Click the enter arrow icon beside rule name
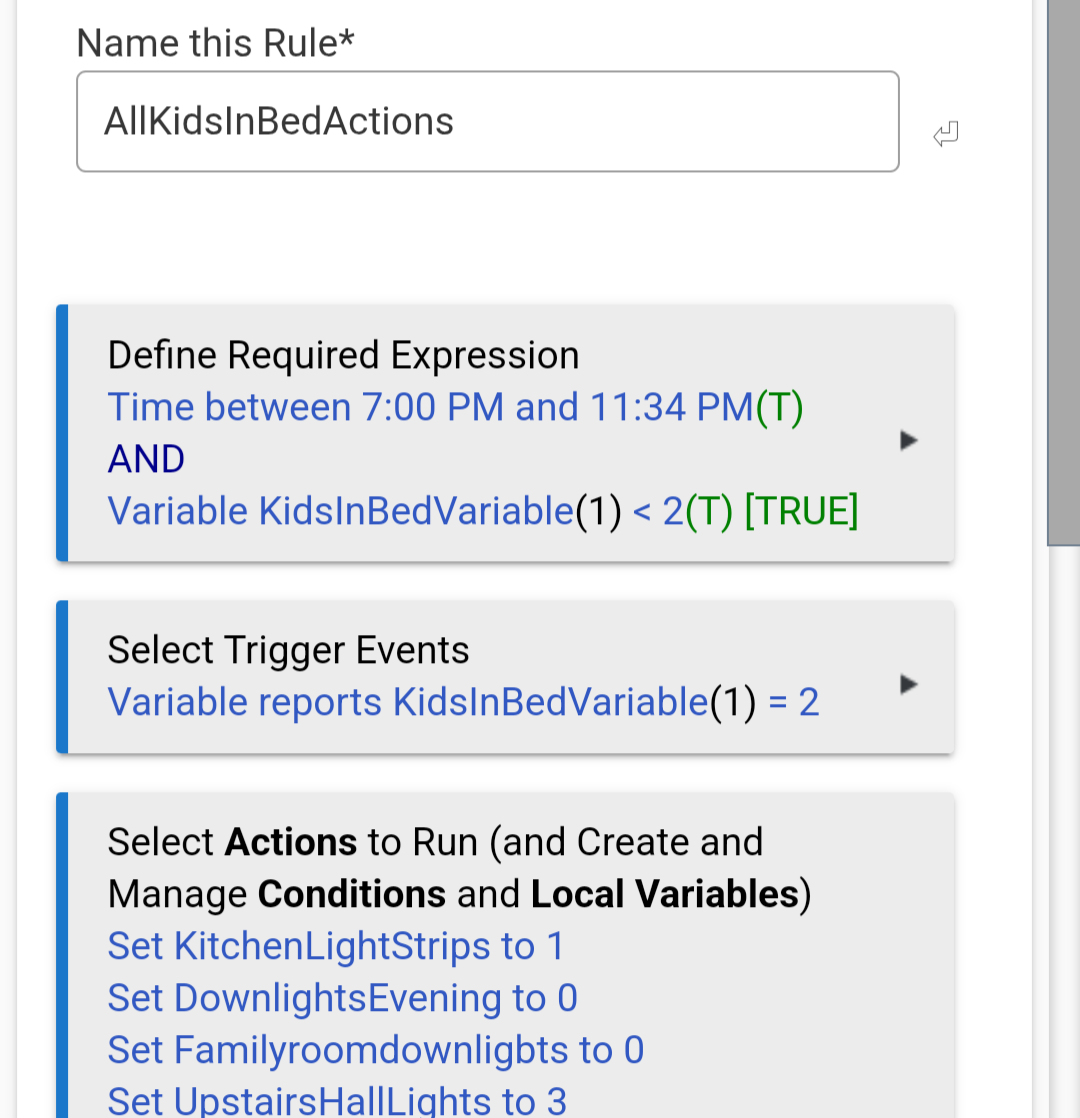Image resolution: width=1080 pixels, height=1118 pixels. pyautogui.click(x=946, y=134)
